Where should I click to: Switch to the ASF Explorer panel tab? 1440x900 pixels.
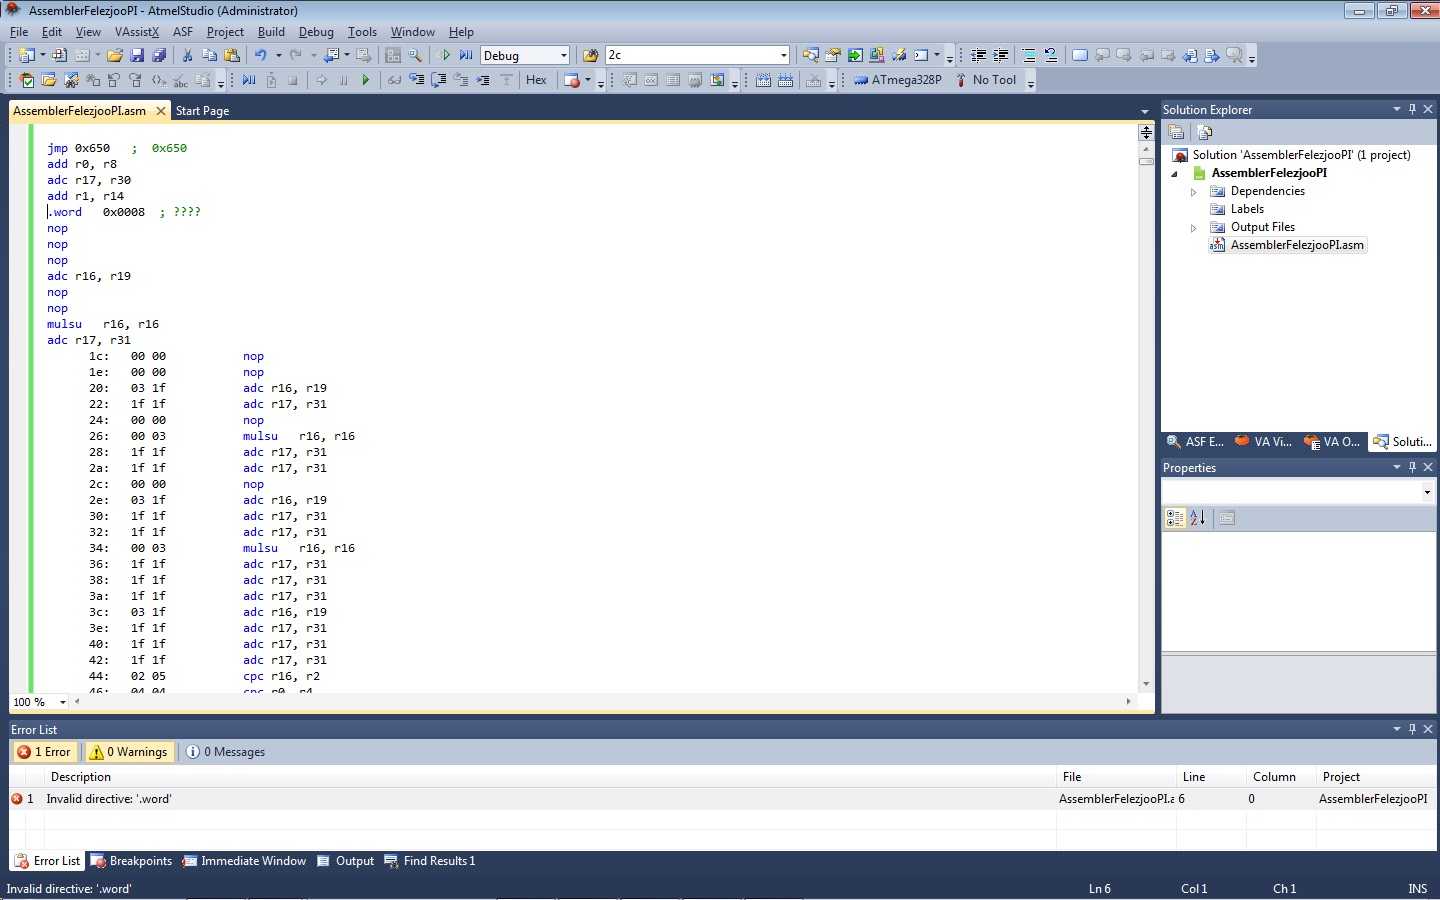click(1195, 442)
